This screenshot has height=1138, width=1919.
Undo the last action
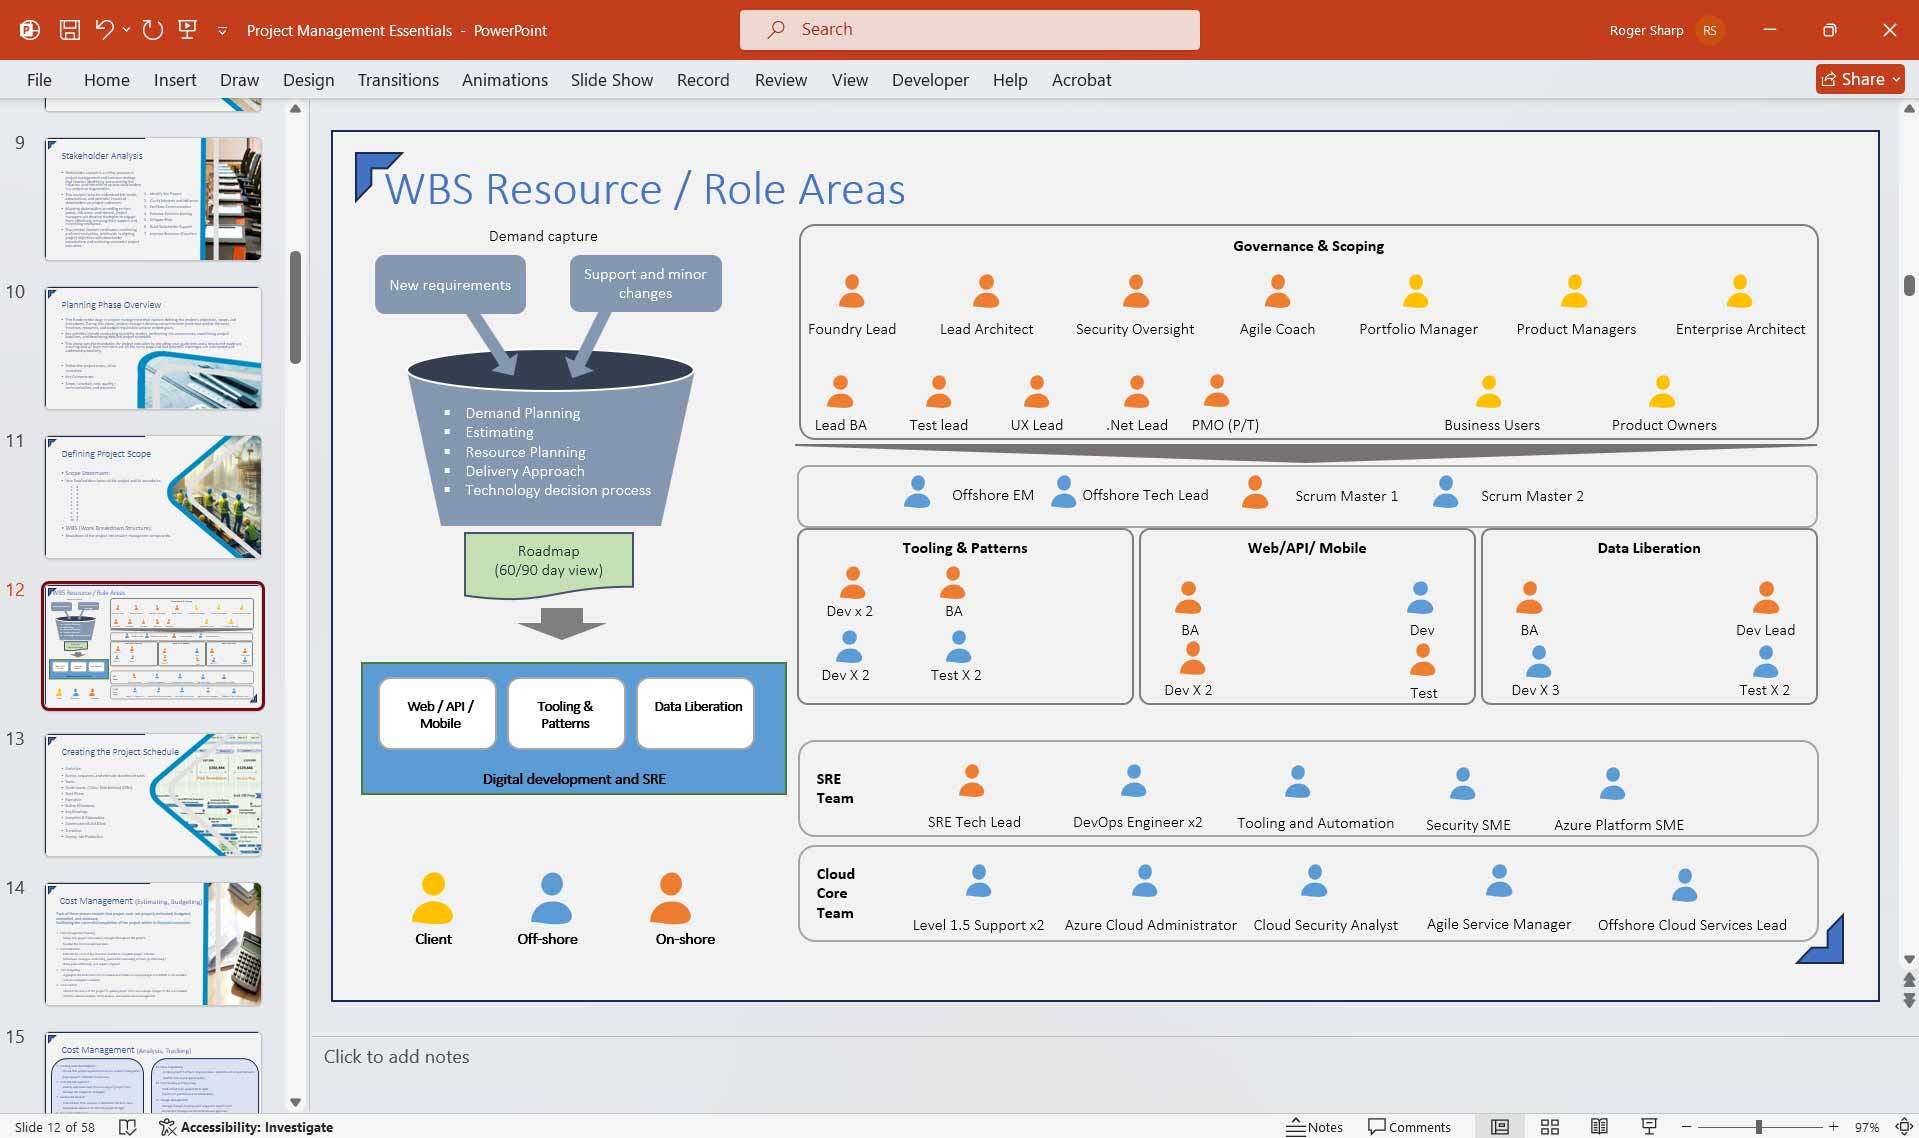click(104, 30)
